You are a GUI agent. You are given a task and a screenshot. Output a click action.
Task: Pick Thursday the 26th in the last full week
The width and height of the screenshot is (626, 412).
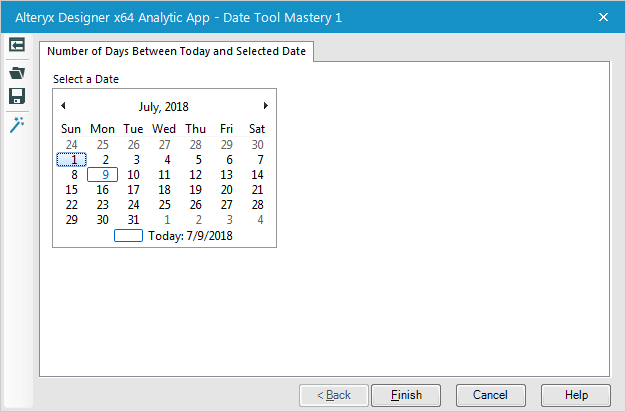click(195, 204)
